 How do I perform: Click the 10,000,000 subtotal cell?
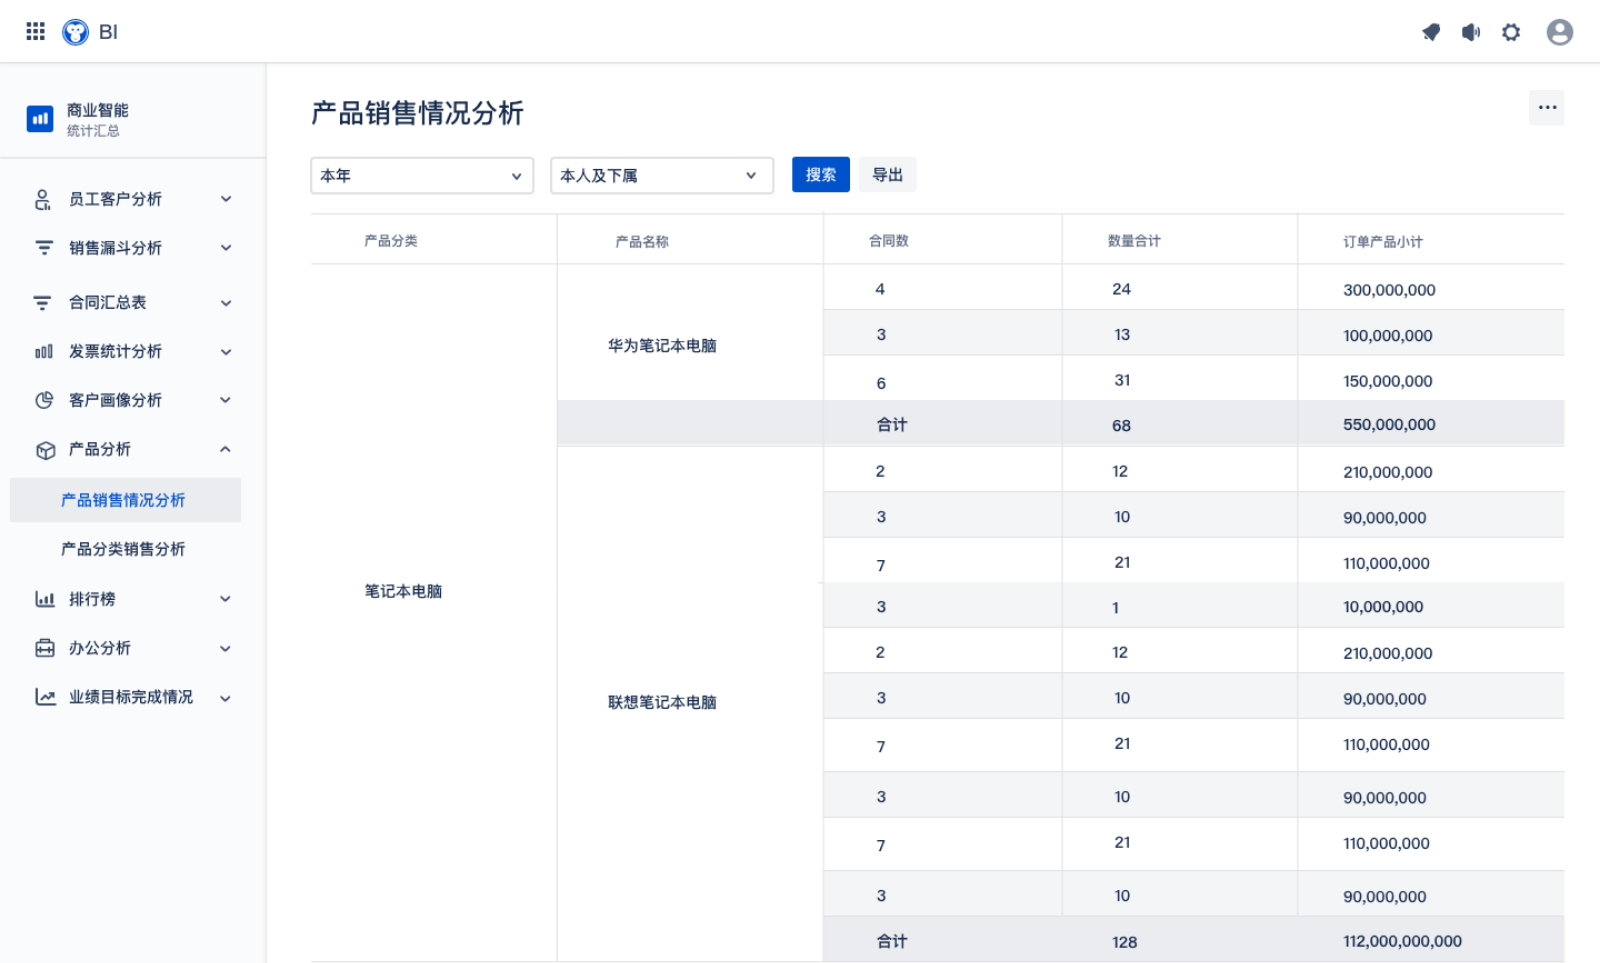1383,607
